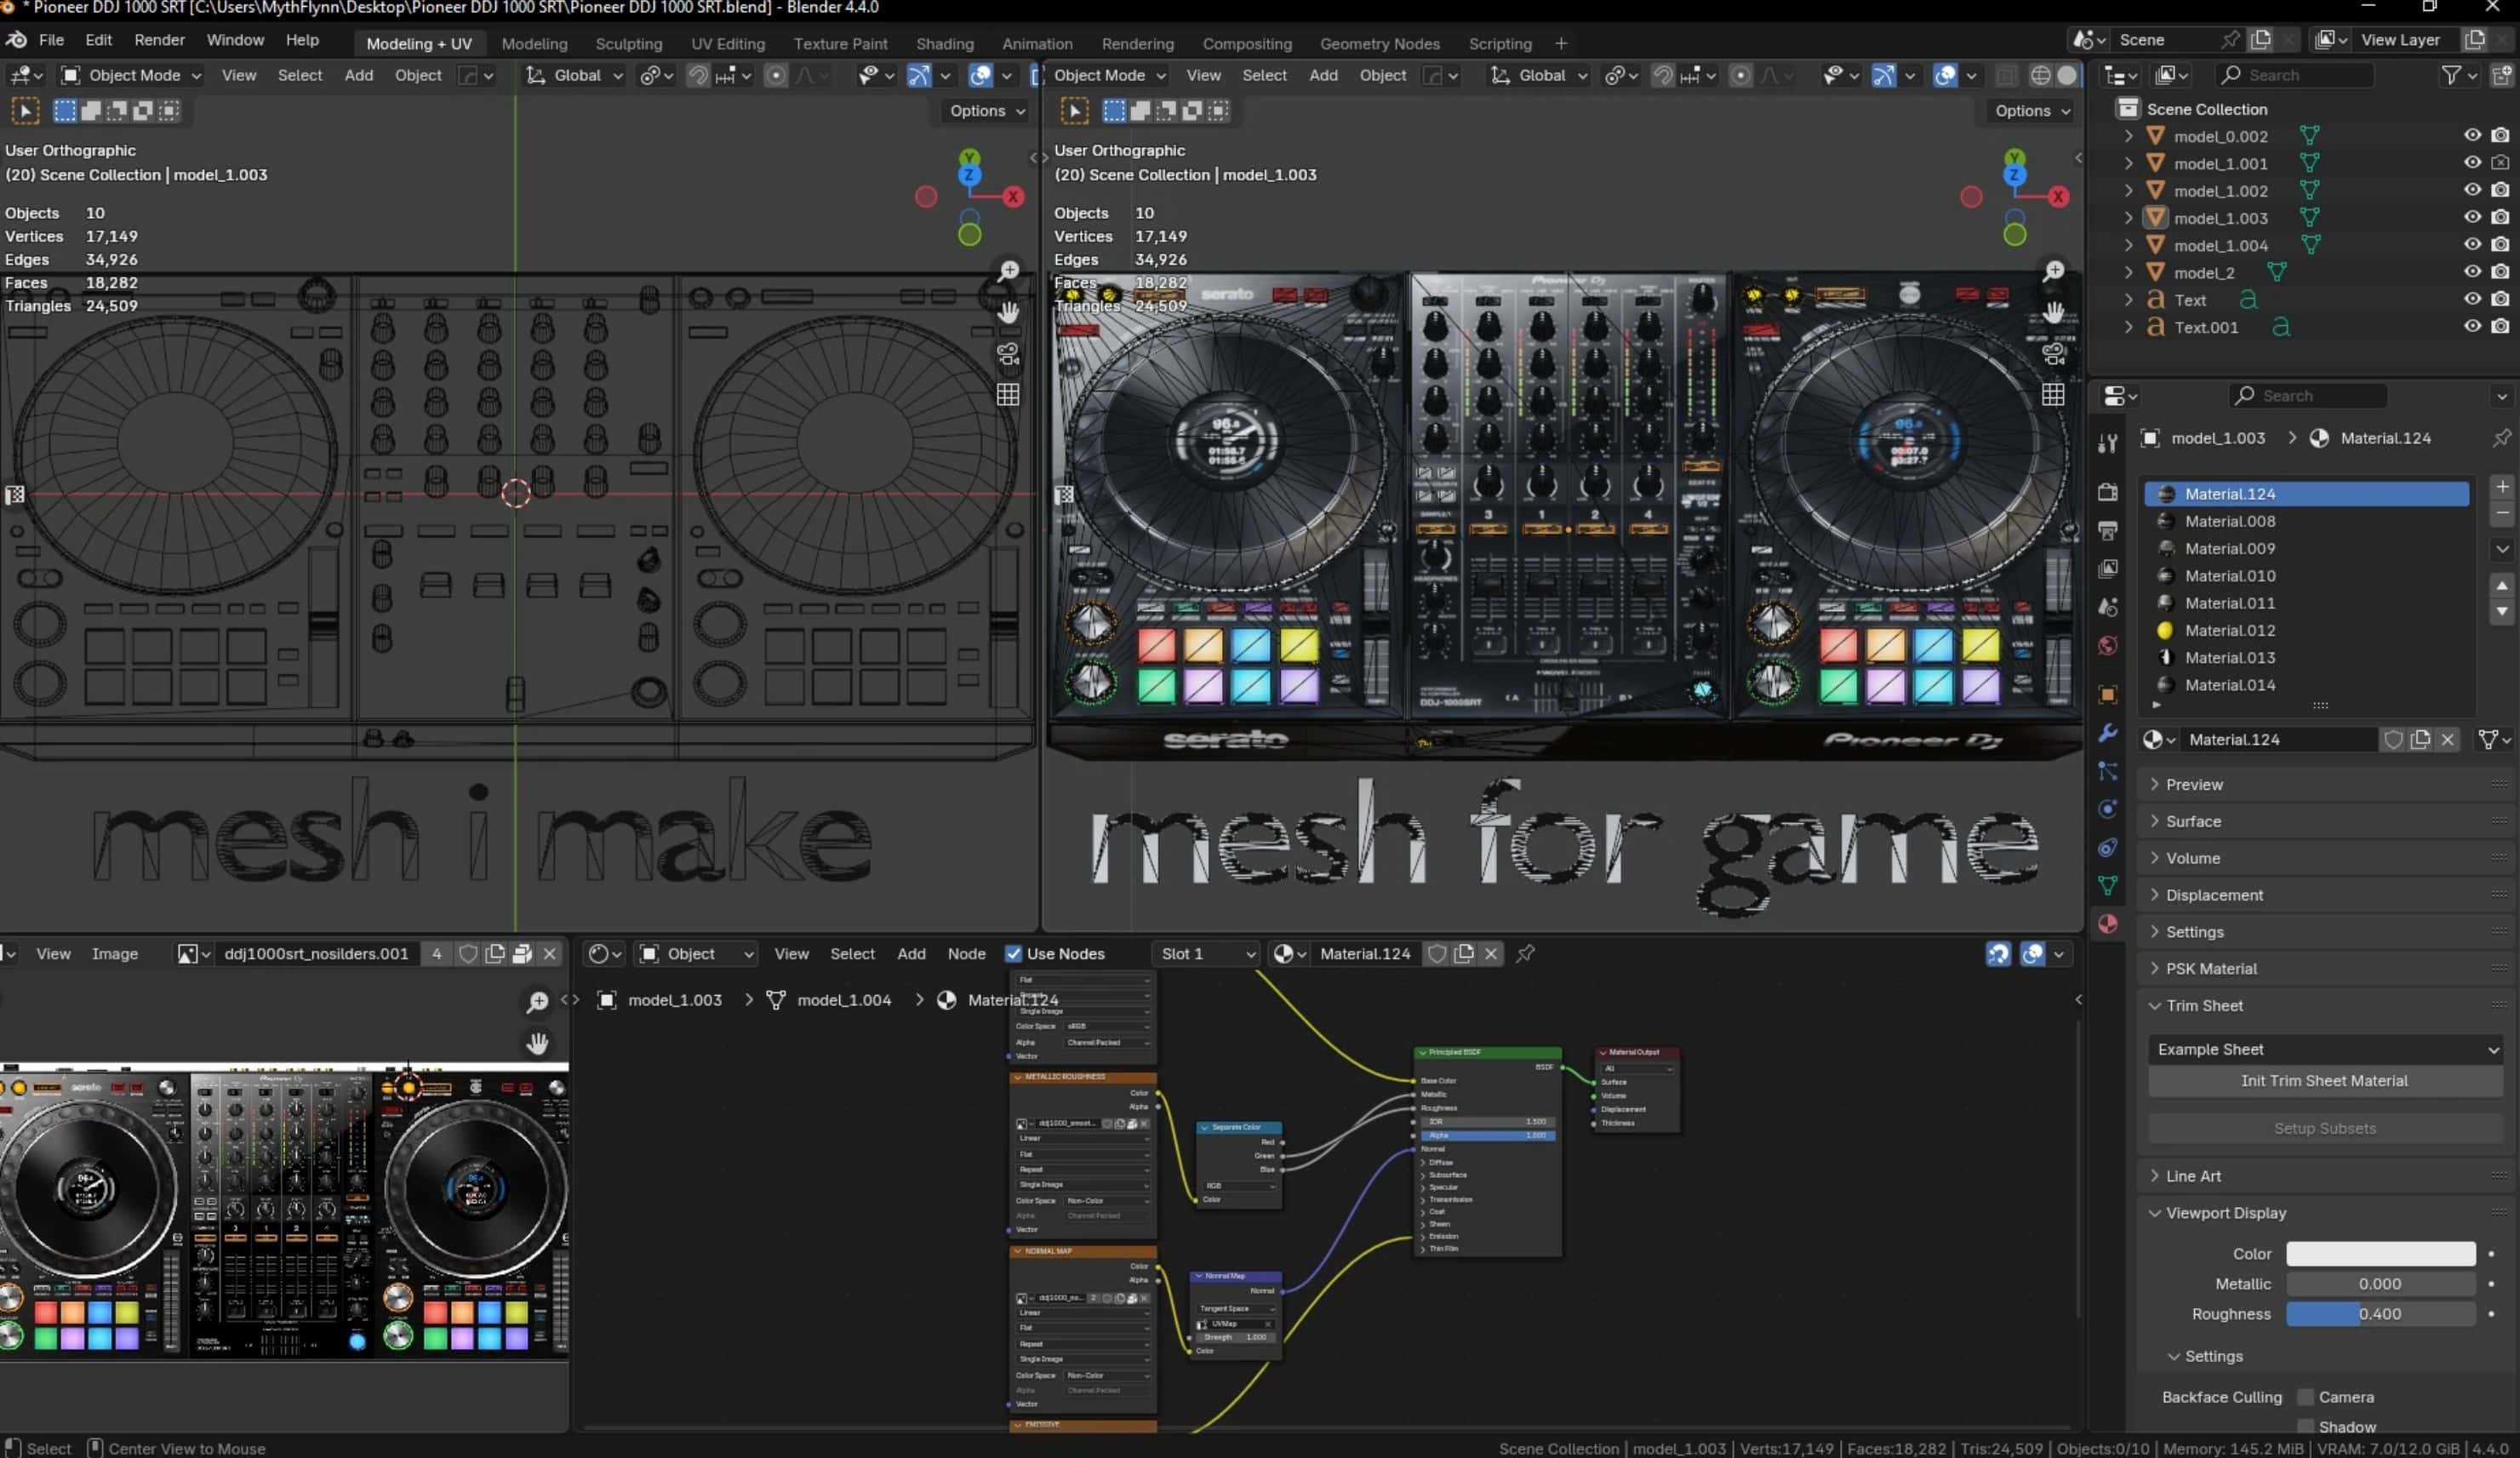The width and height of the screenshot is (2520, 1458).
Task: Open the Slot 1 dropdown in node editor
Action: pyautogui.click(x=1207, y=954)
